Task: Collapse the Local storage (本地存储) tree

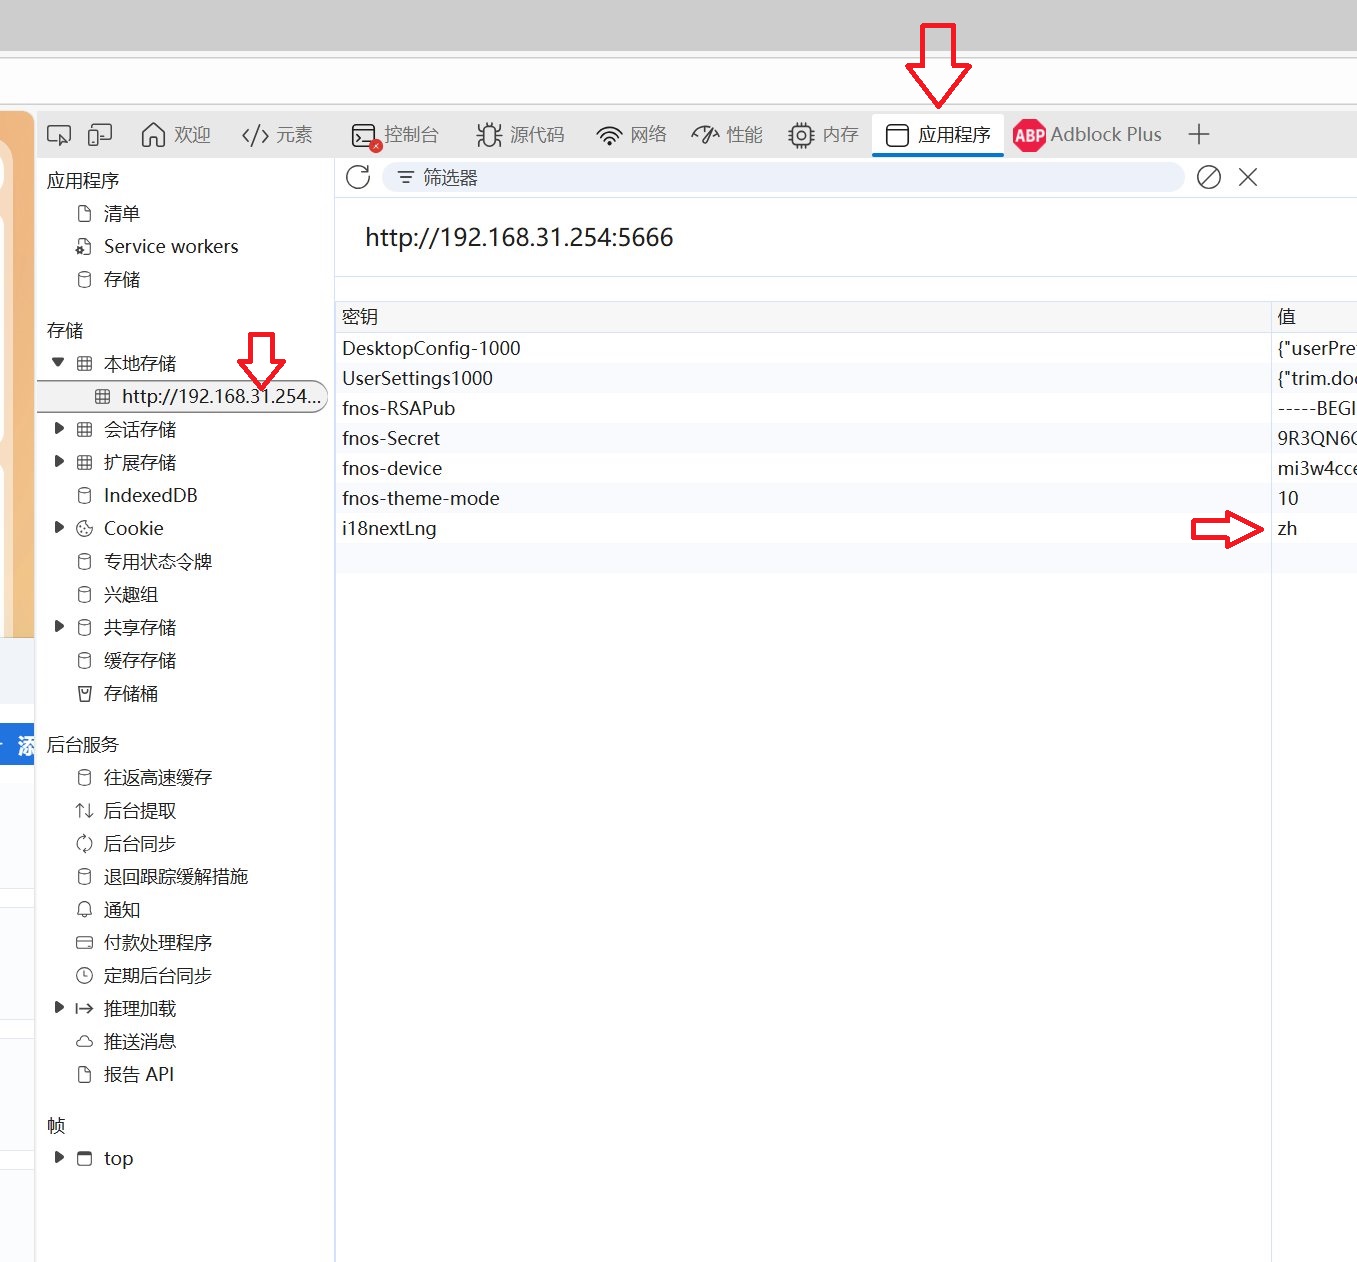Action: [58, 363]
